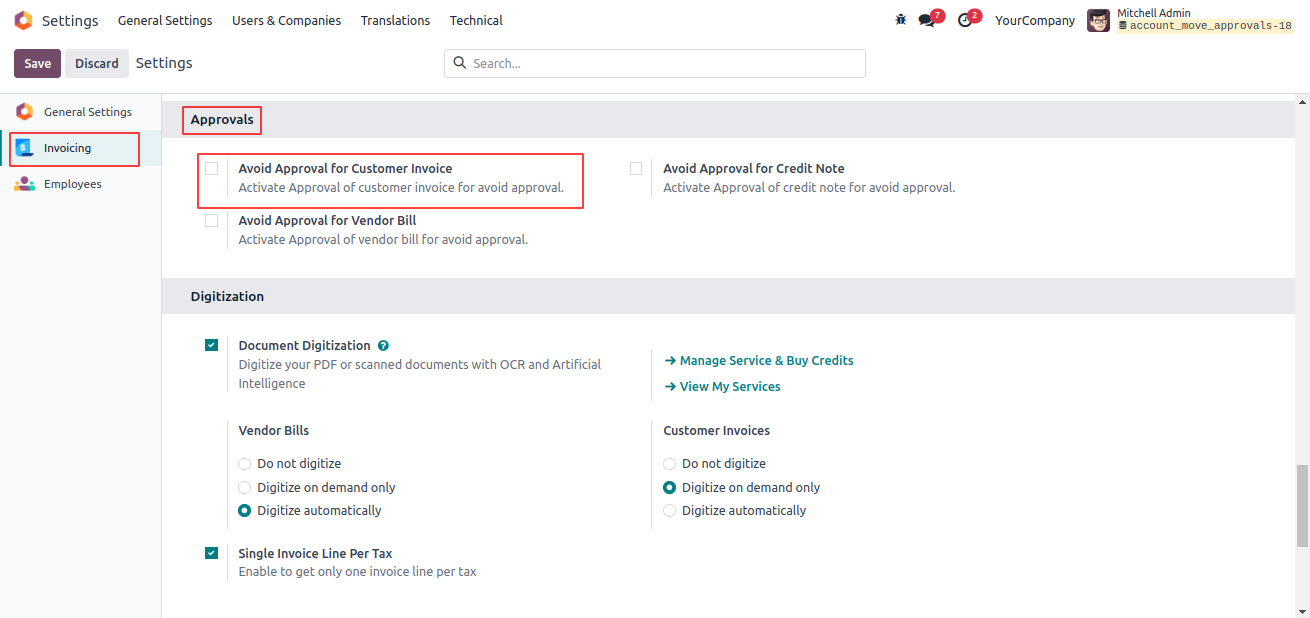Click the Save button
This screenshot has width=1310, height=618.
click(x=37, y=63)
